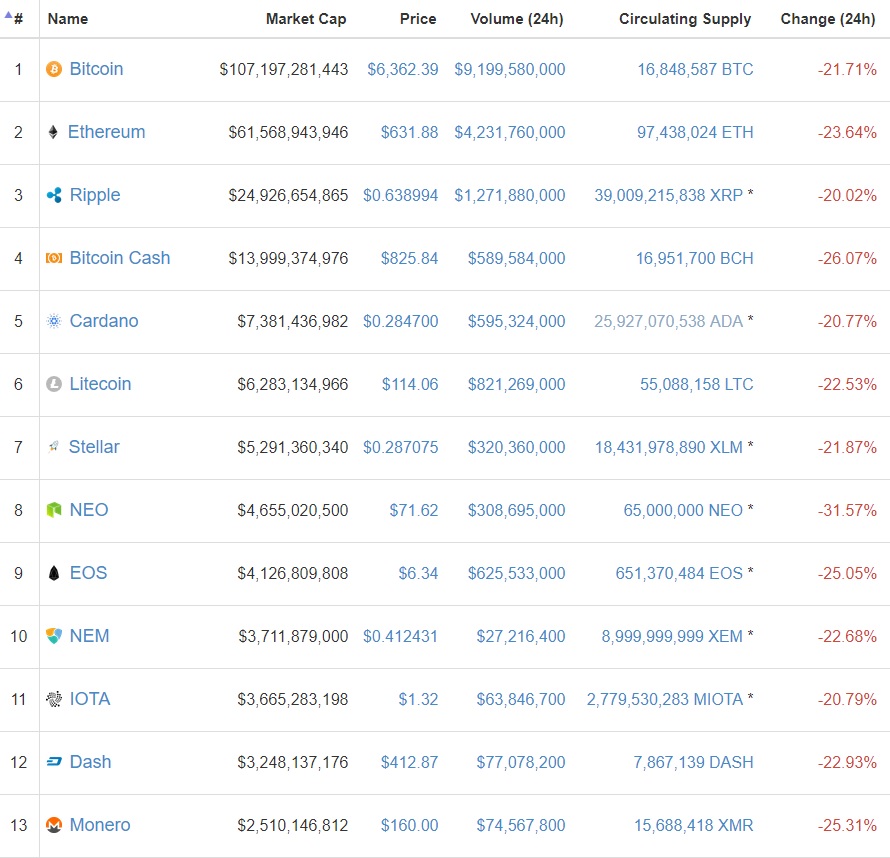This screenshot has width=890, height=858.
Task: Click Dash volume $77,078,200
Action: pyautogui.click(x=521, y=763)
